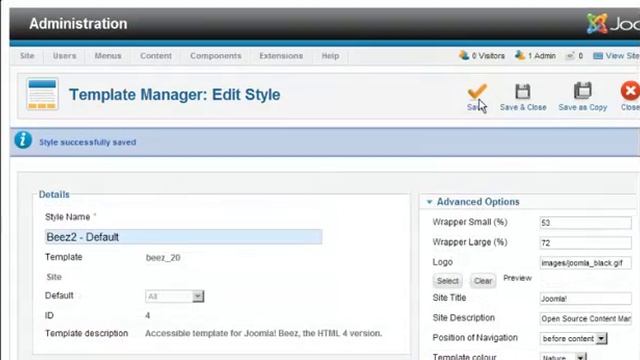The height and width of the screenshot is (360, 640).
Task: Click the 'Details' fieldset label
Action: 54,194
